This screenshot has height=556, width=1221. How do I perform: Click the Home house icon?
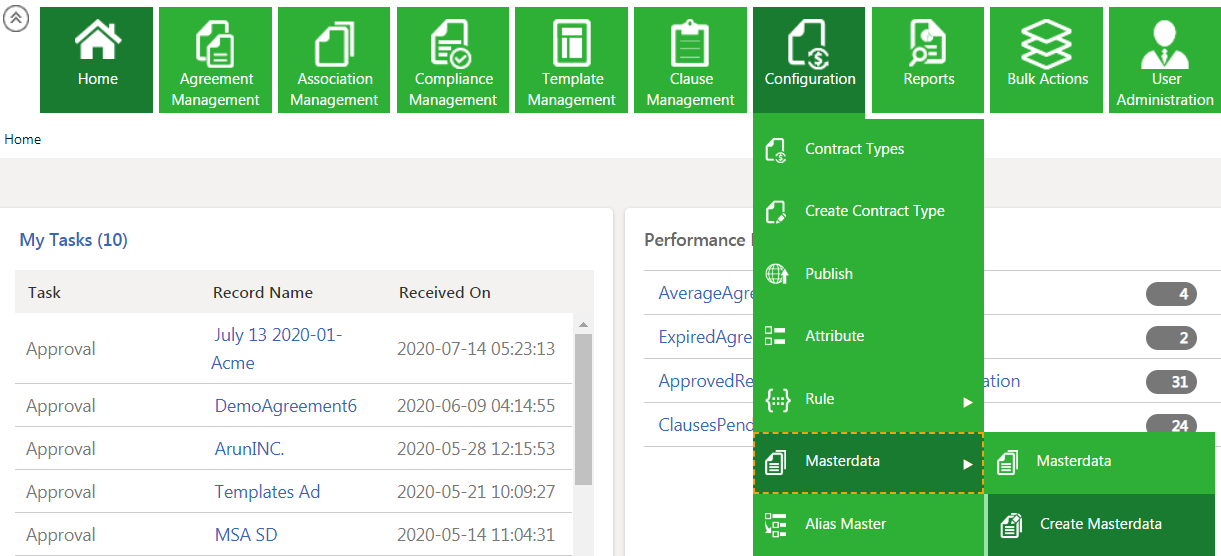(x=97, y=42)
